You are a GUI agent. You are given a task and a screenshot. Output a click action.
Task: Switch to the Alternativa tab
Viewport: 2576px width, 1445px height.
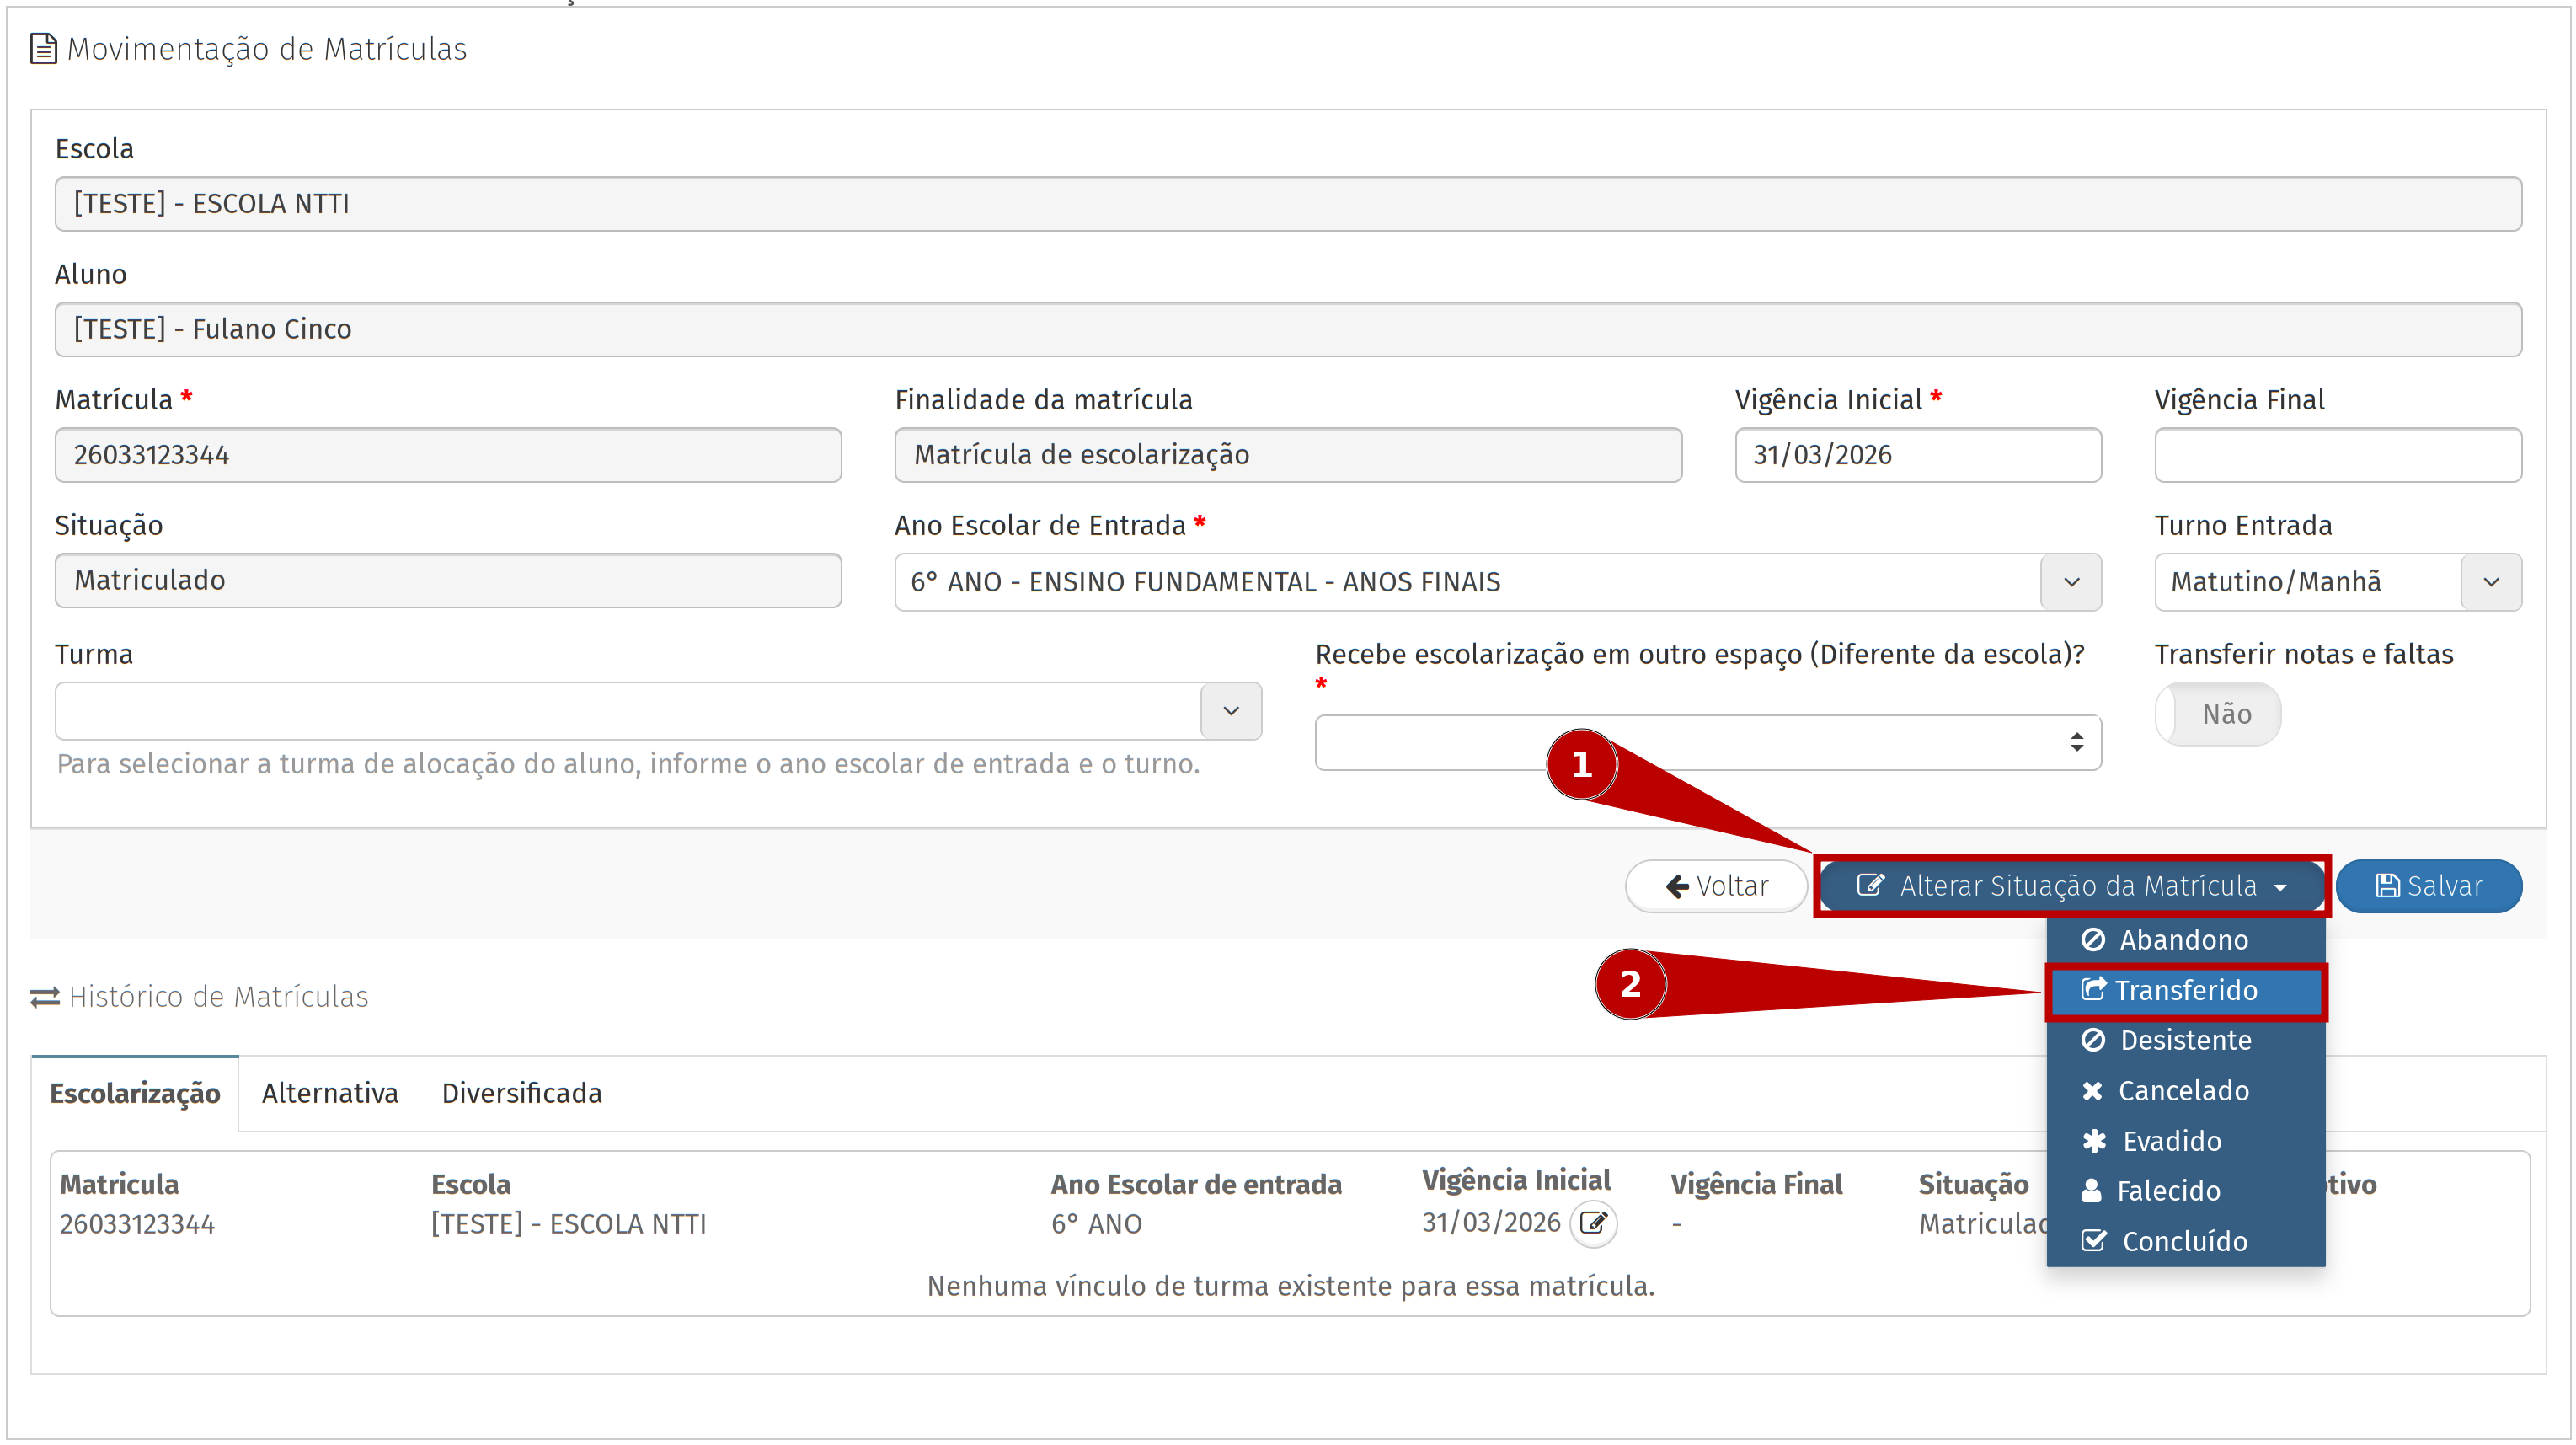click(x=330, y=1093)
